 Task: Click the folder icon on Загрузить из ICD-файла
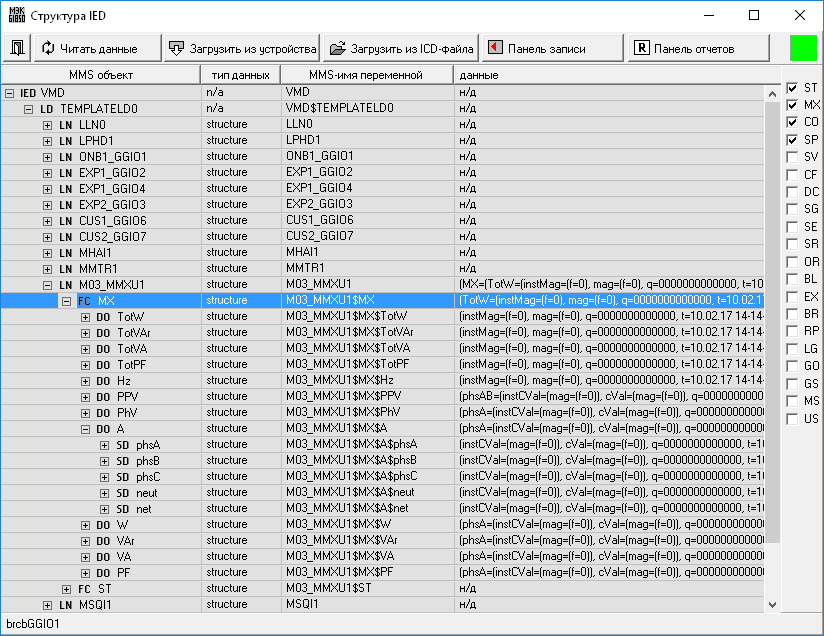[337, 48]
